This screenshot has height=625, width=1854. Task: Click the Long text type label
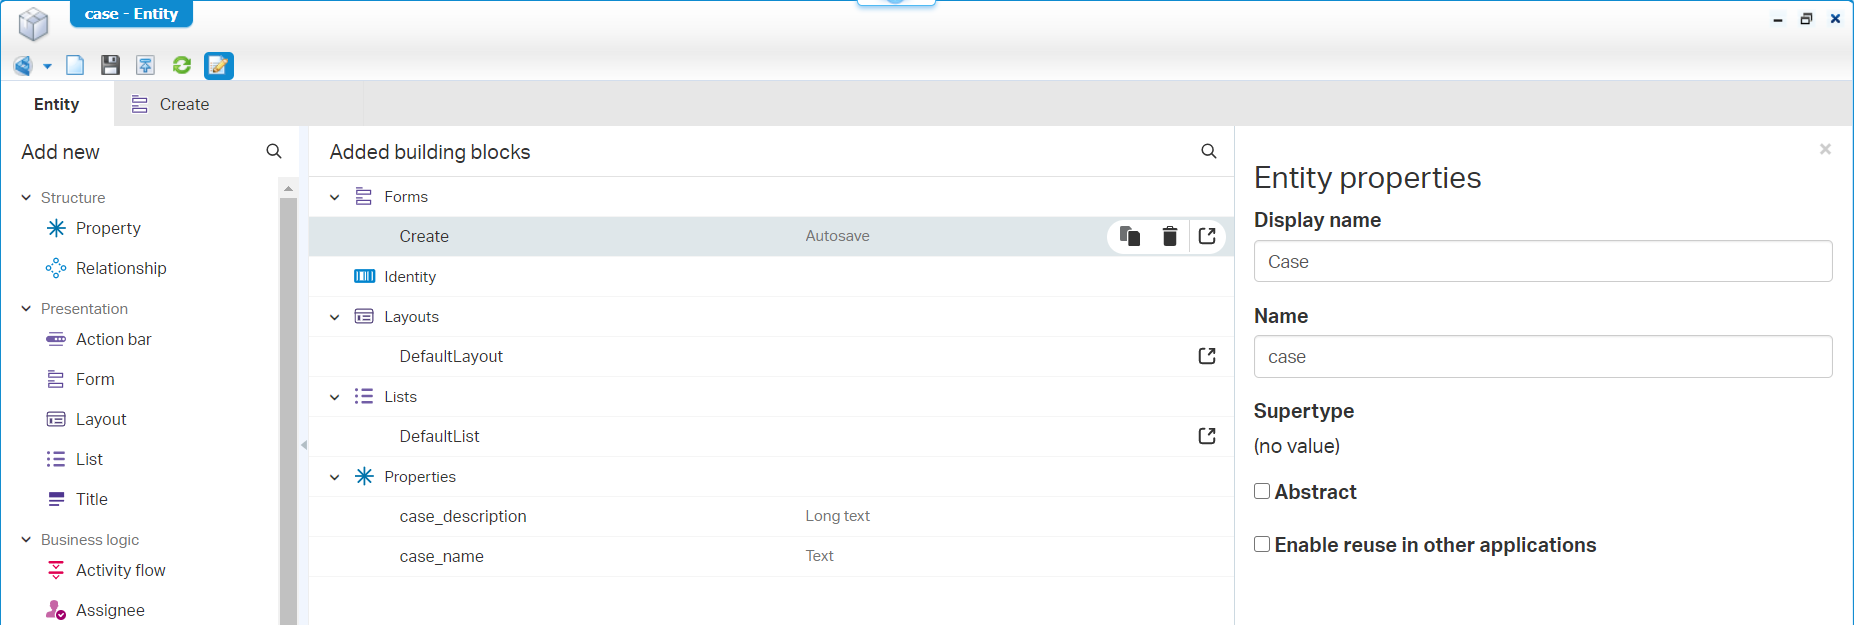[x=837, y=516]
